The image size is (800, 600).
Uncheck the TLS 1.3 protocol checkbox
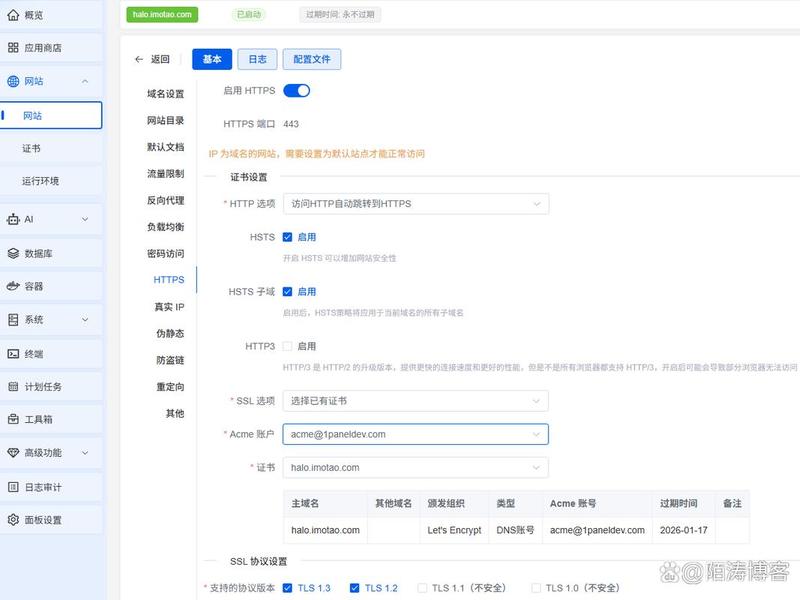287,588
